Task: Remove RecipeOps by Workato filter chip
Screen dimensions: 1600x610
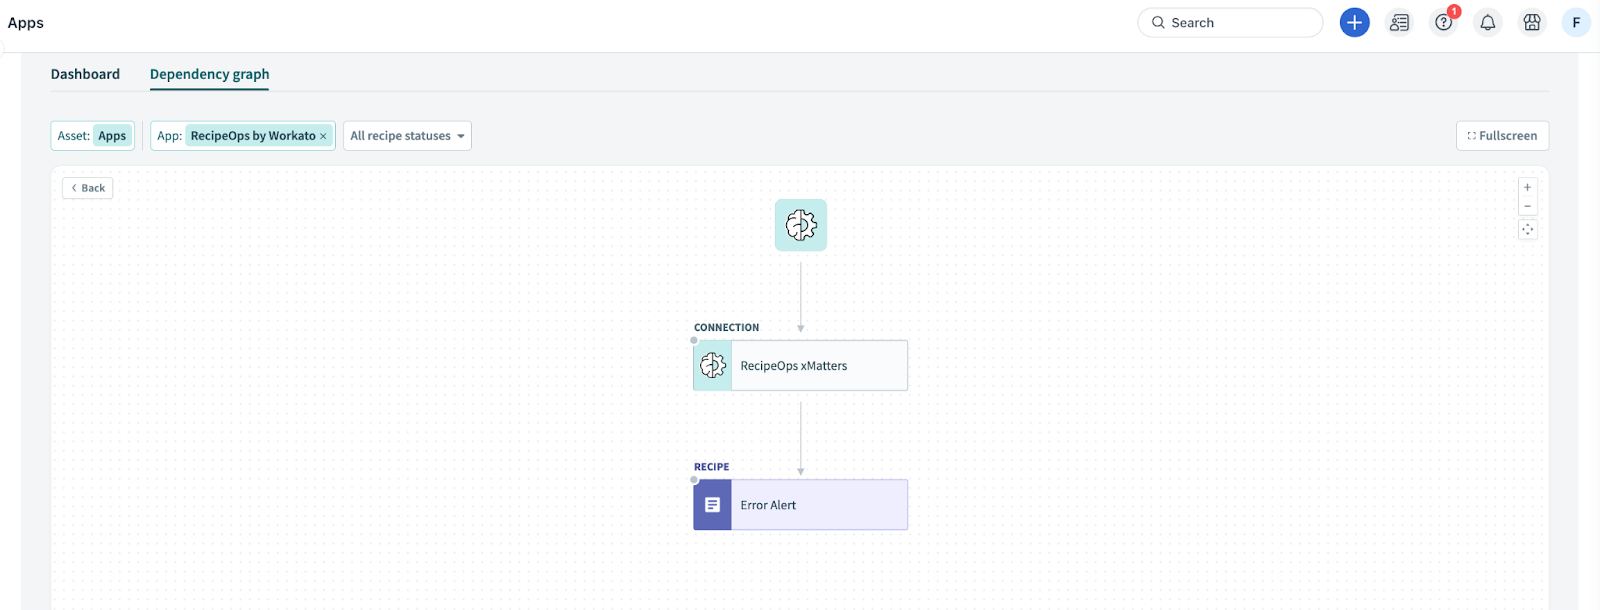Action: coord(323,136)
